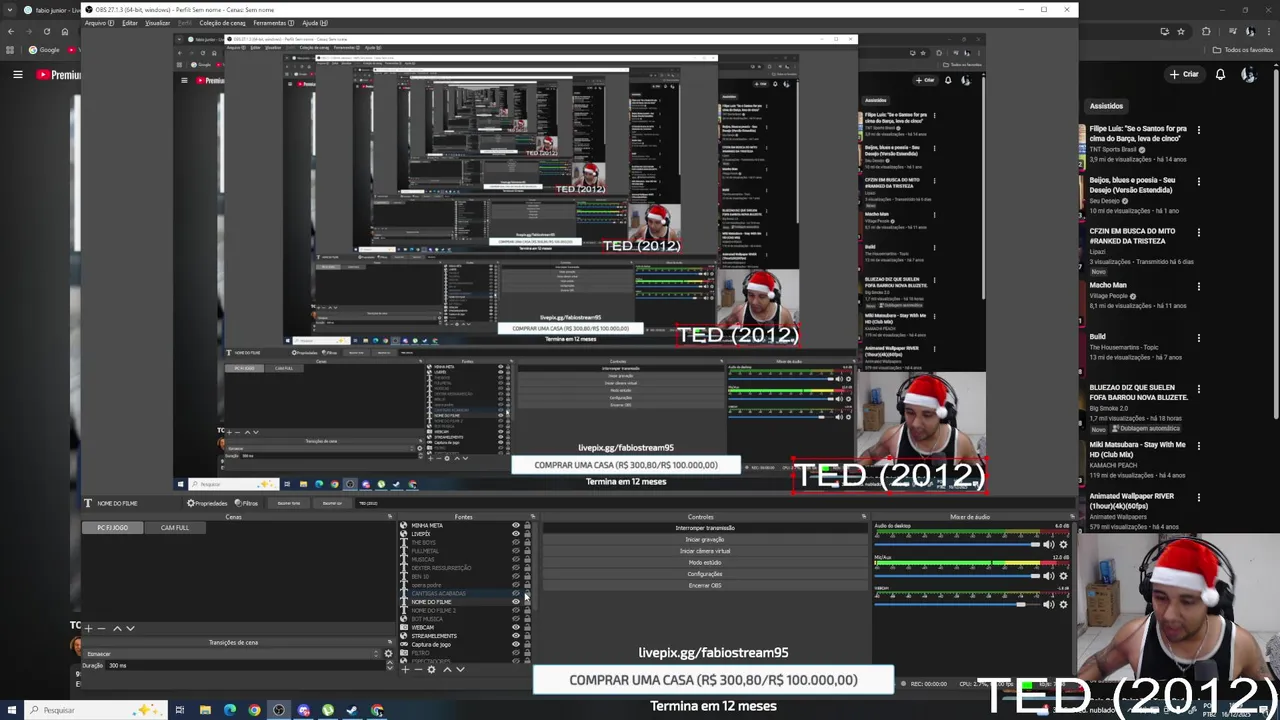Show the DEXTER RESSURREIÇÃO source
This screenshot has height=720, width=1280.
tap(516, 568)
